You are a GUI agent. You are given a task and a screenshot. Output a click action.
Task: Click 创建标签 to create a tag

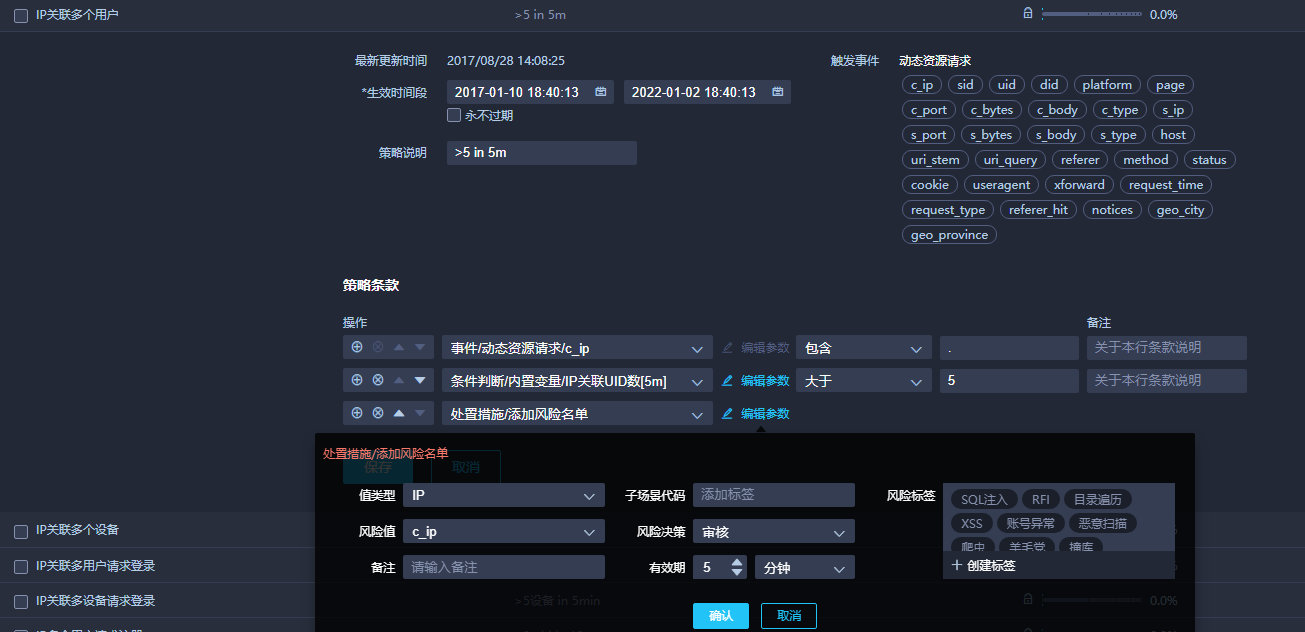click(x=991, y=565)
